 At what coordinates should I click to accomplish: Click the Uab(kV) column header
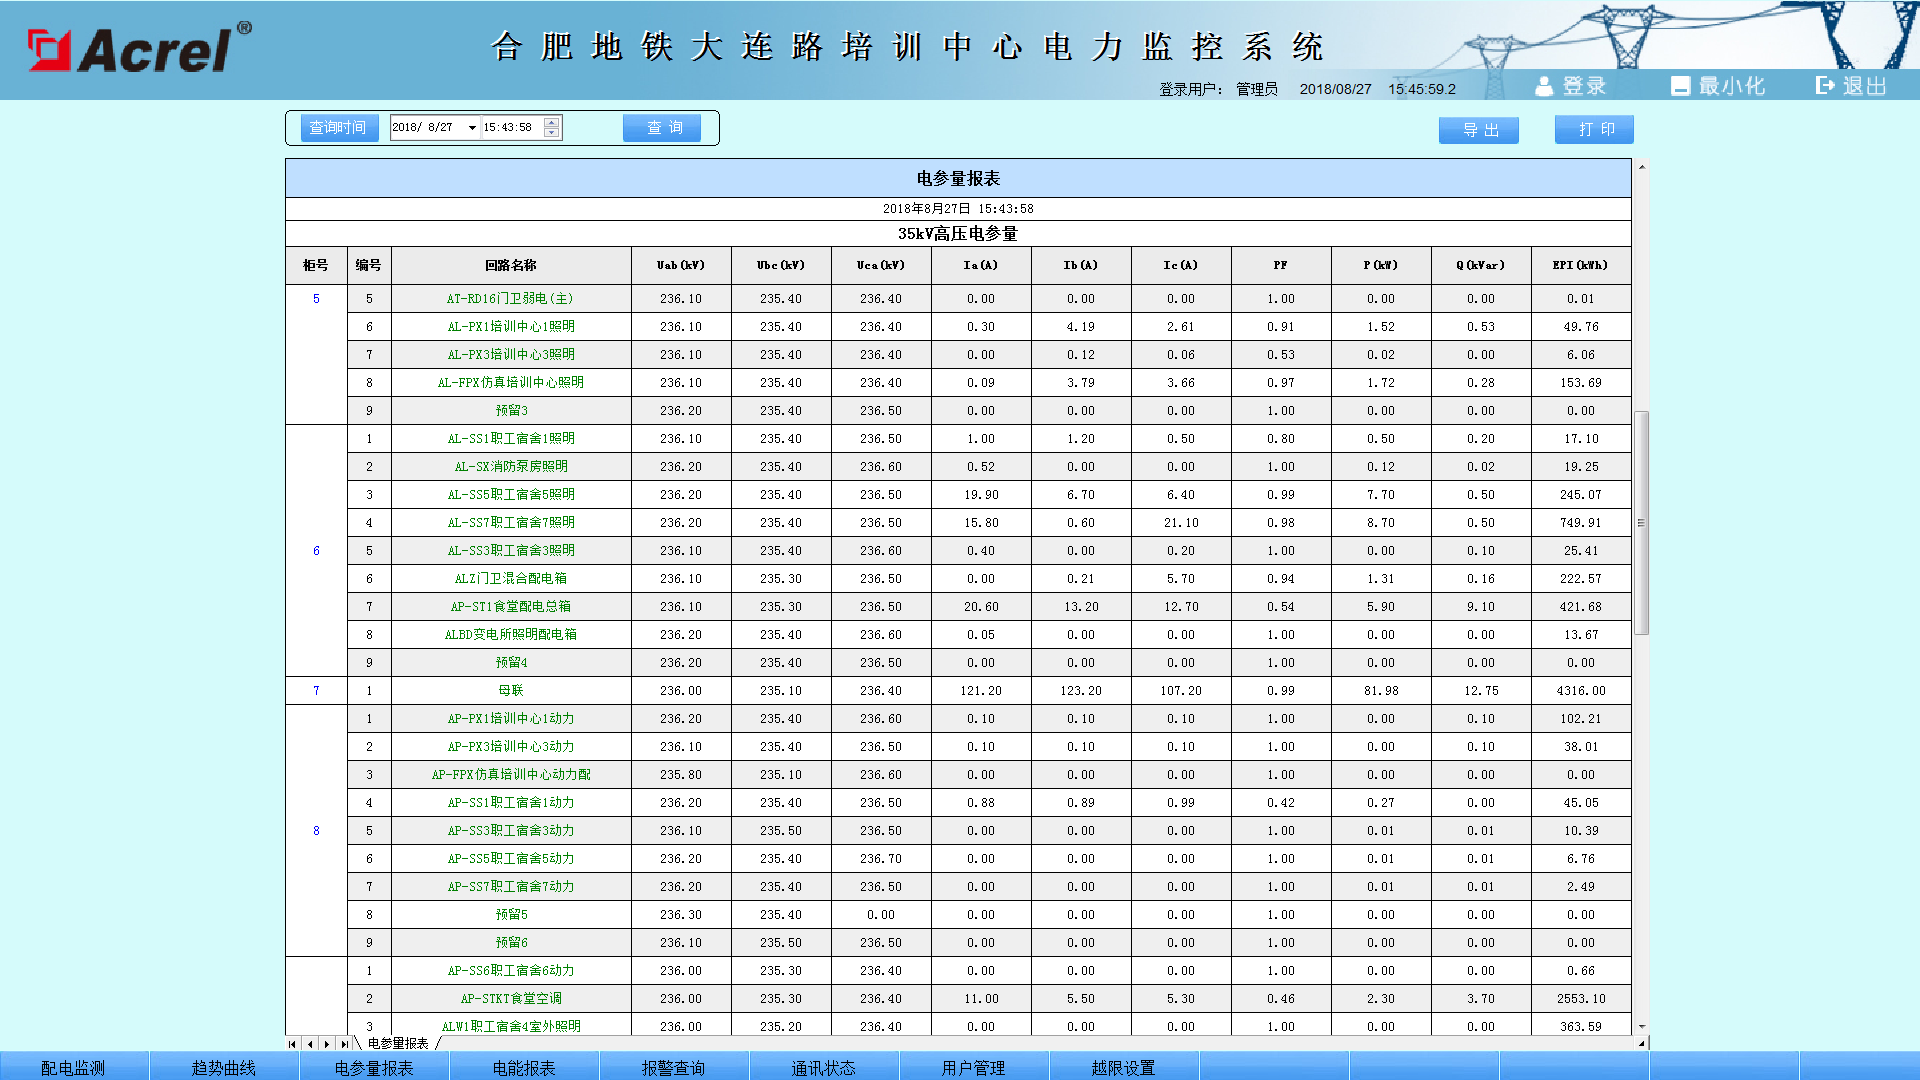click(681, 266)
